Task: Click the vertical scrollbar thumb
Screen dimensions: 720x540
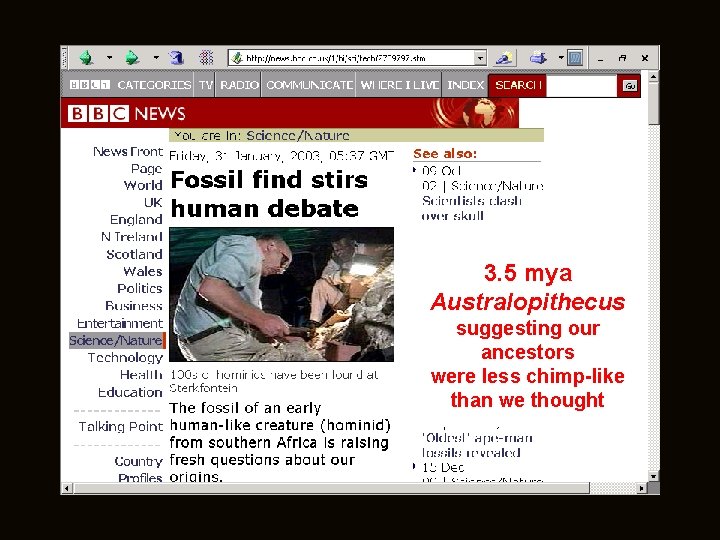Action: 653,103
